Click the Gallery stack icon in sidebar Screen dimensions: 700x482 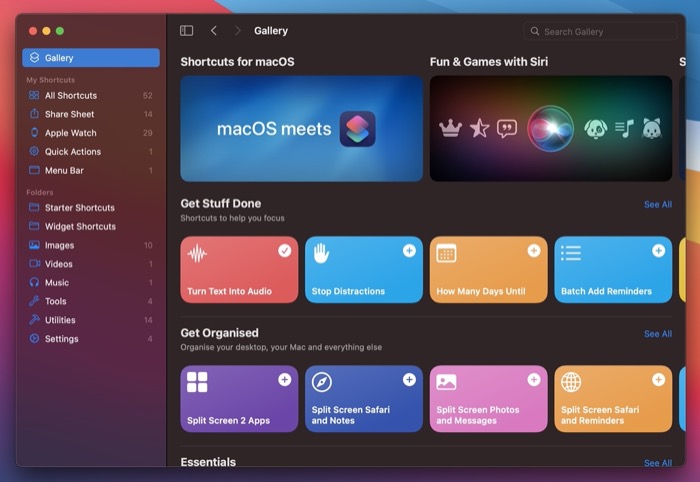coord(34,58)
